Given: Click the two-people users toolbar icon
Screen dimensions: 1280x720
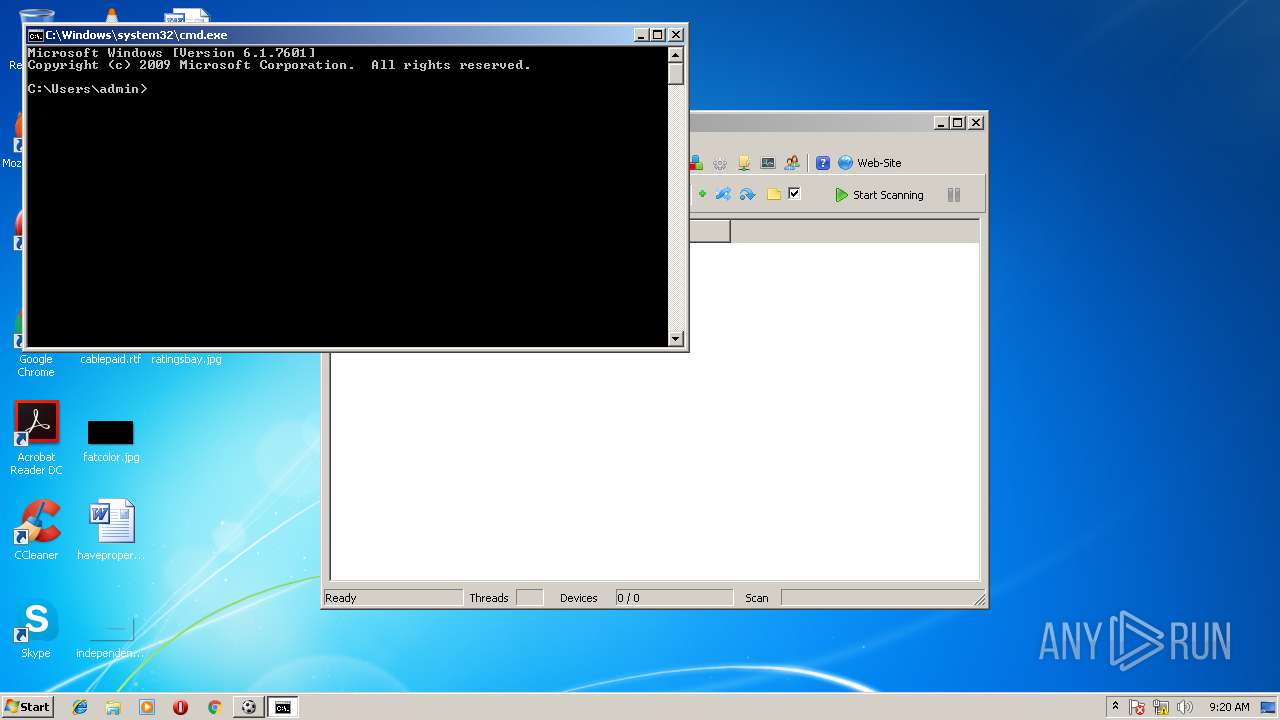Looking at the screenshot, I should 792,163.
